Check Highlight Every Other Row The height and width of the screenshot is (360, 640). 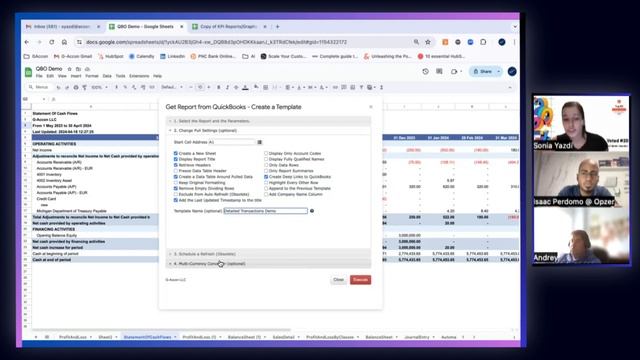266,183
